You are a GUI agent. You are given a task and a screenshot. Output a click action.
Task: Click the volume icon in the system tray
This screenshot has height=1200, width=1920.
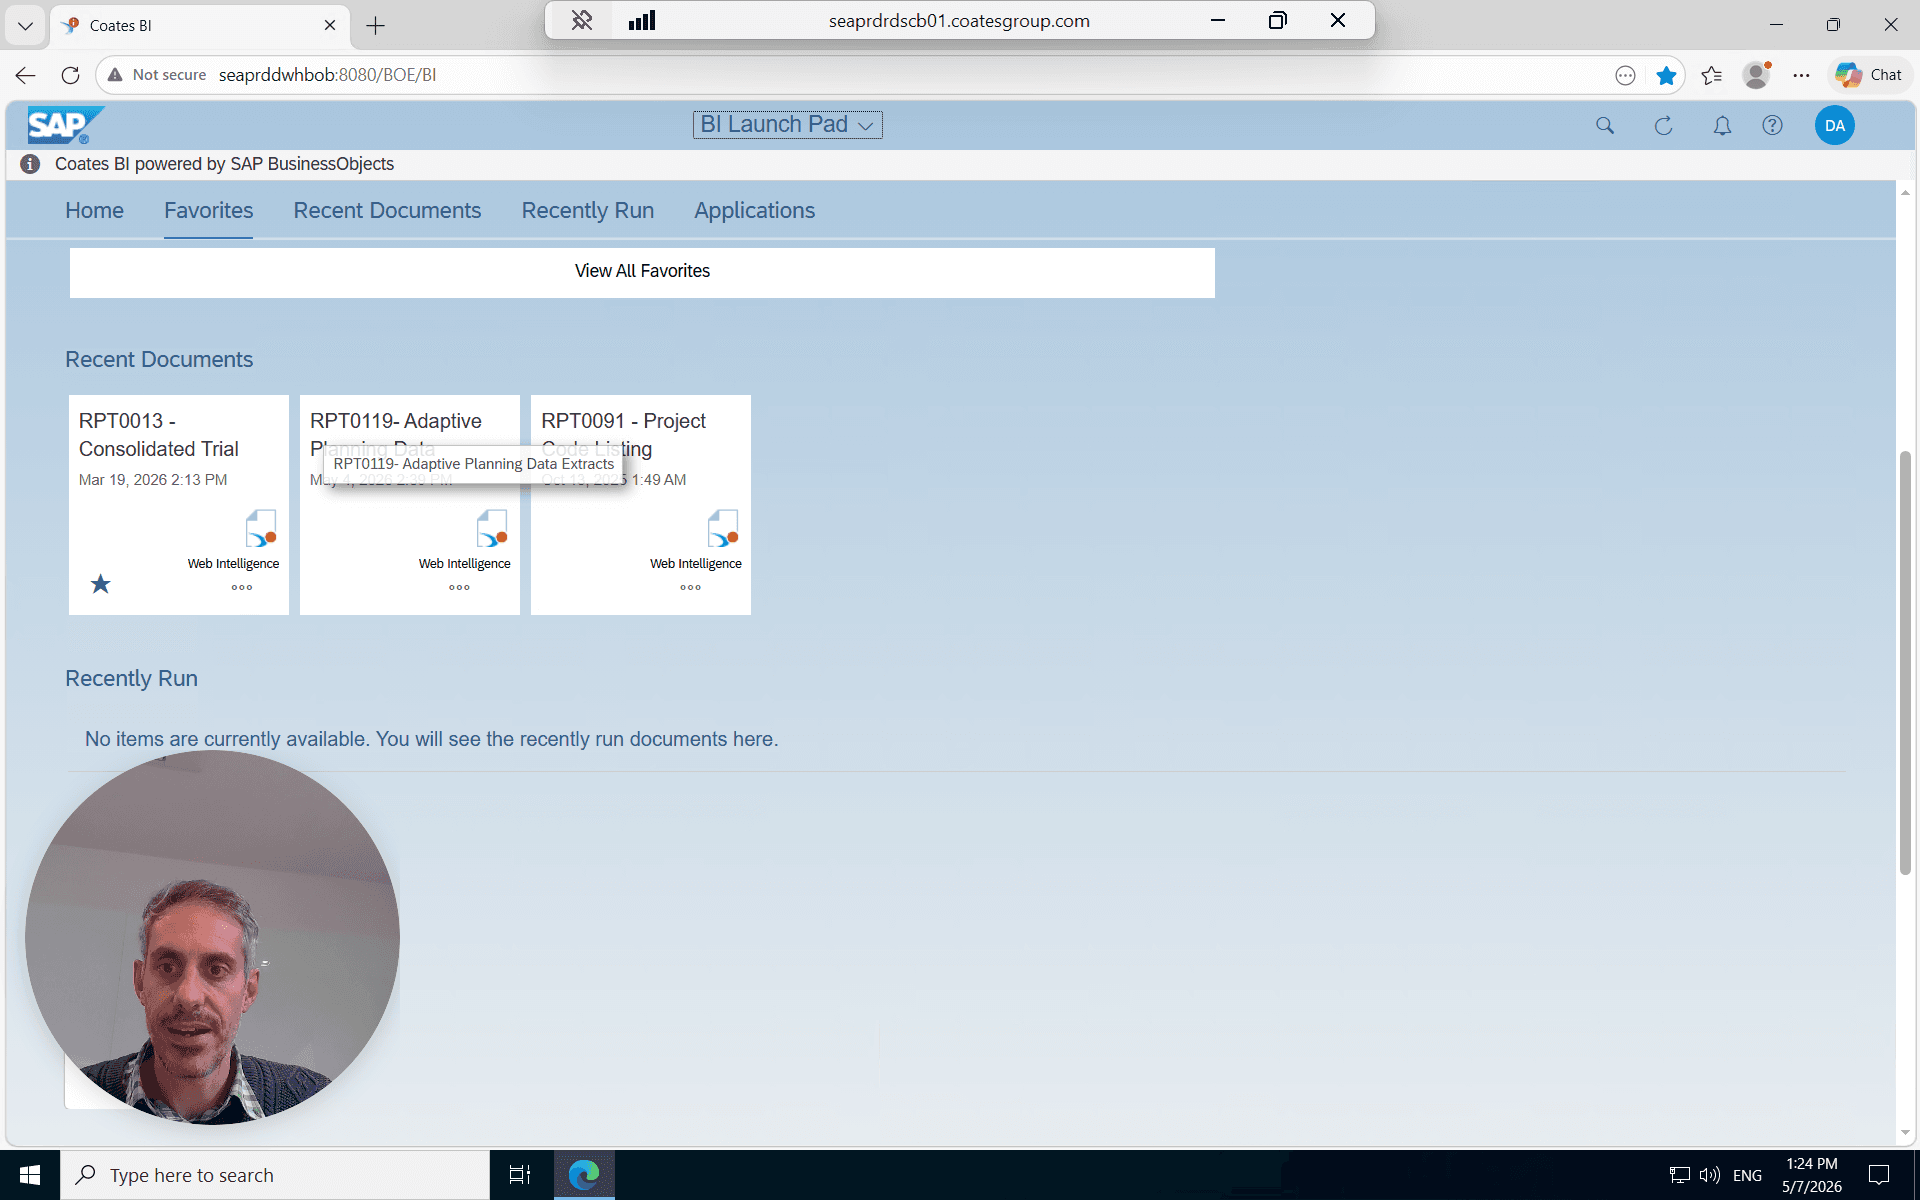click(x=1710, y=1175)
